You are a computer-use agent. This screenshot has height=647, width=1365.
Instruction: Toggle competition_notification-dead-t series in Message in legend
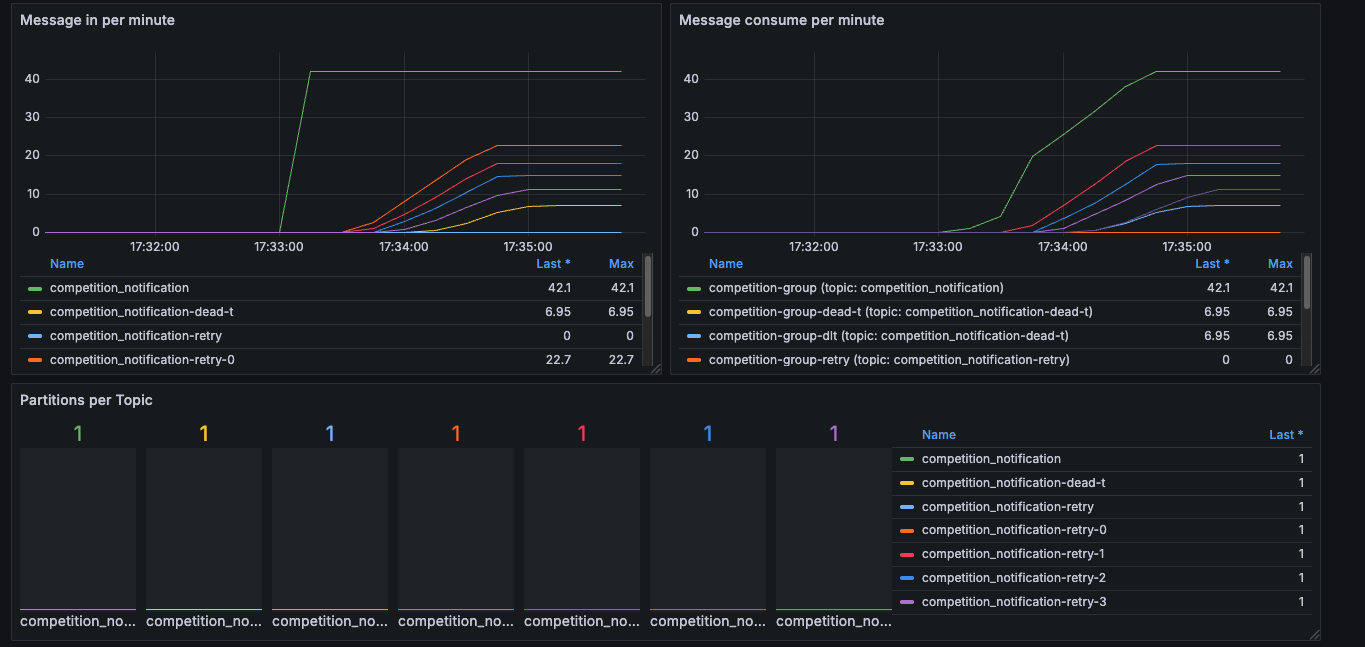click(x=141, y=312)
